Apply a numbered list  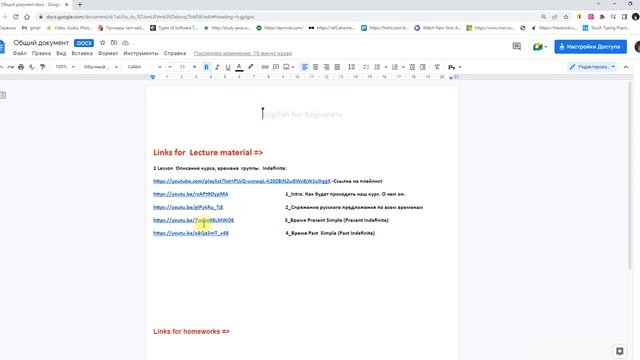pyautogui.click(x=395, y=67)
